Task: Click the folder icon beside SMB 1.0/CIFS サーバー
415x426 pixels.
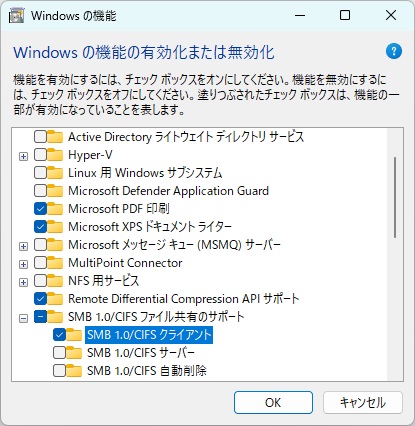Action: (x=74, y=353)
